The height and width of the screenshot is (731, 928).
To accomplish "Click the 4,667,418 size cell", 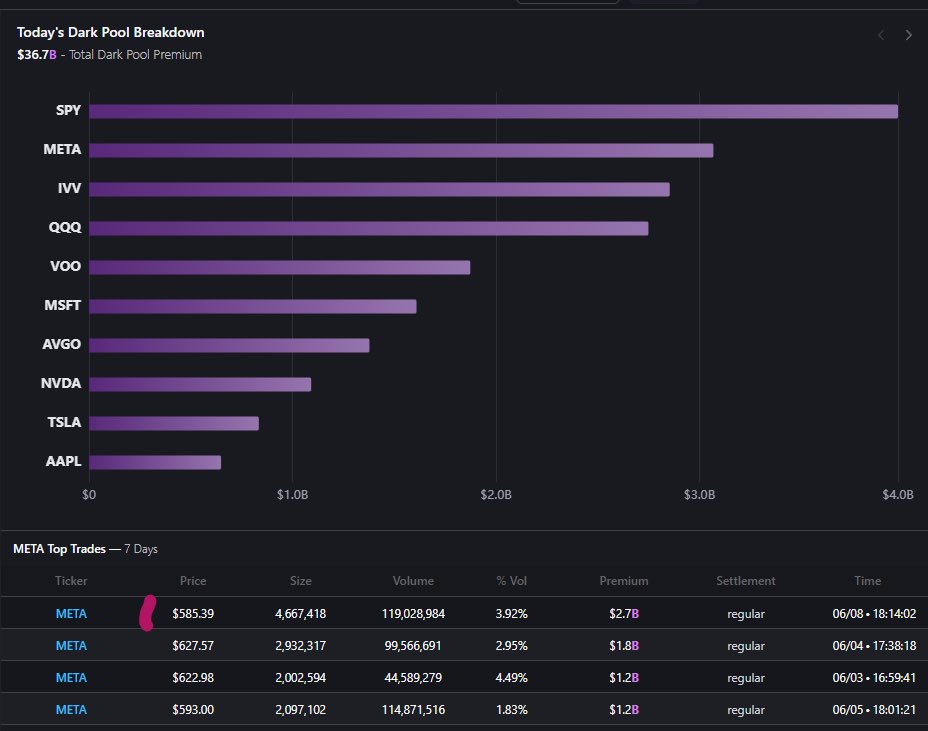I will (301, 614).
